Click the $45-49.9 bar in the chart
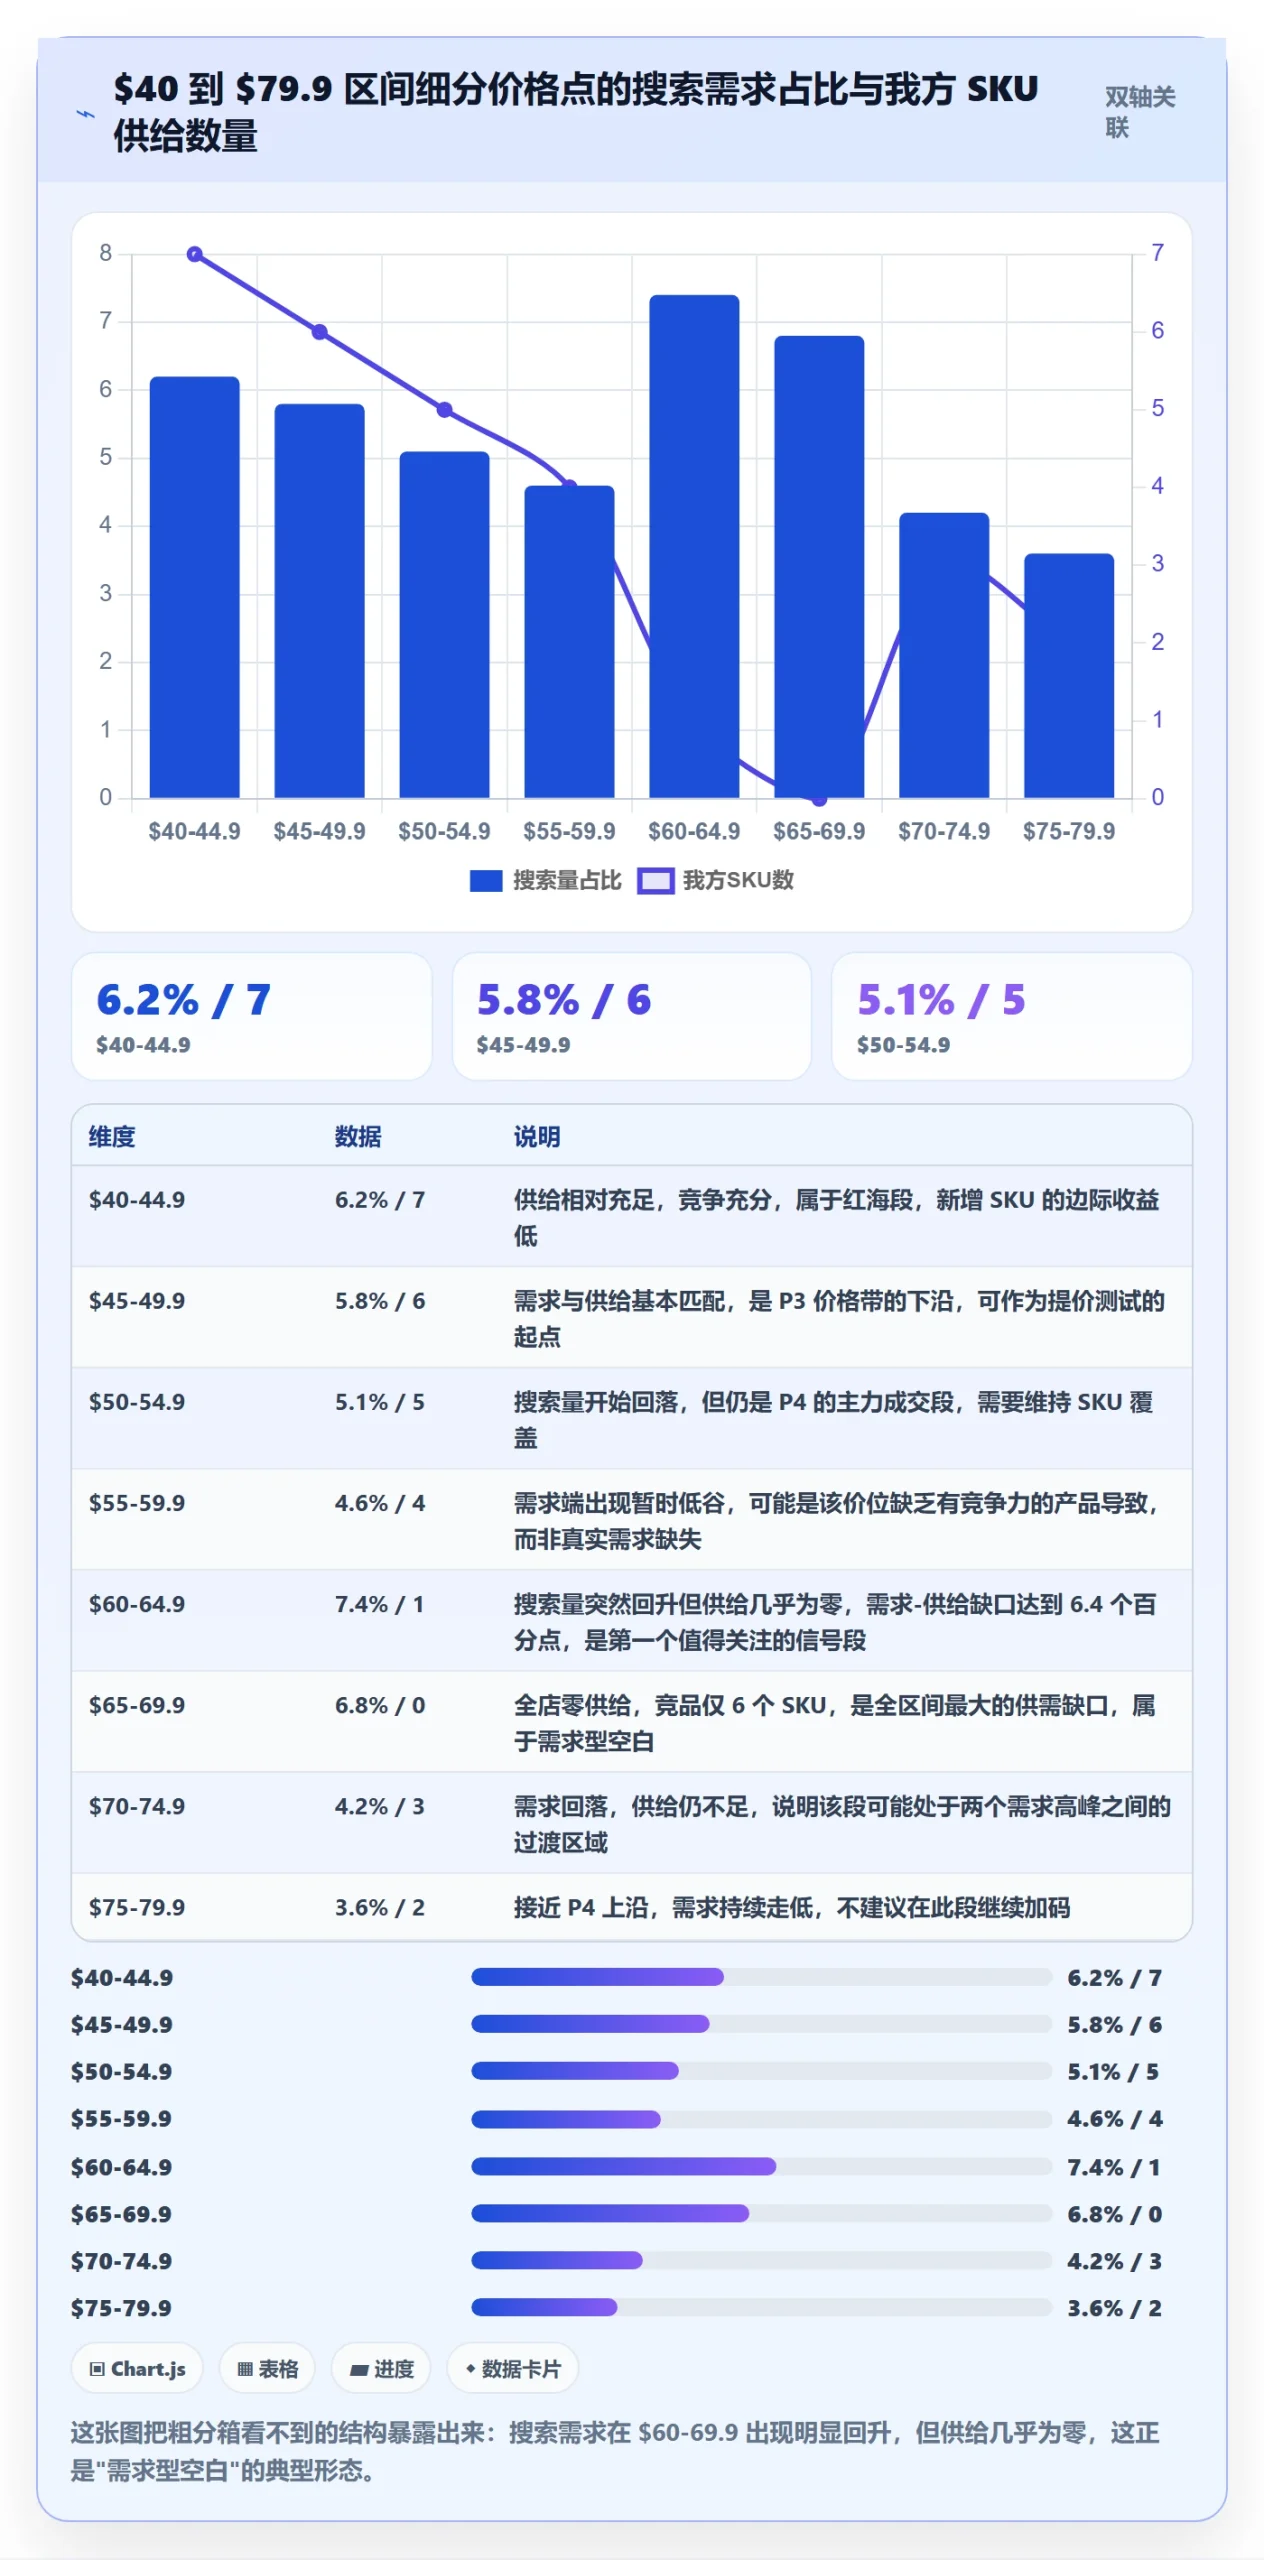This screenshot has height=2560, width=1264. click(x=319, y=601)
